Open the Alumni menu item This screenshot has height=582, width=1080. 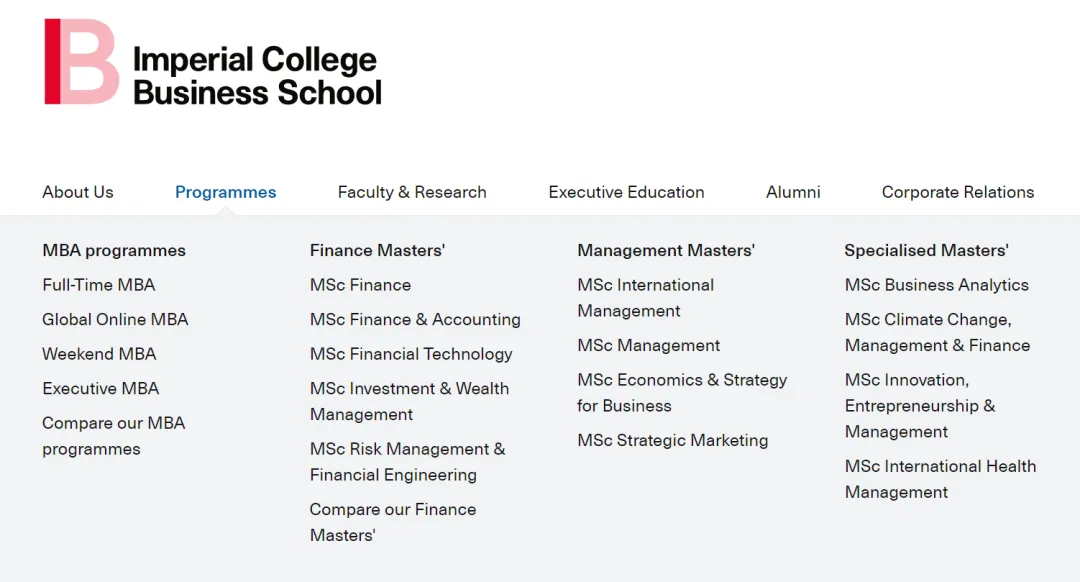(x=793, y=192)
